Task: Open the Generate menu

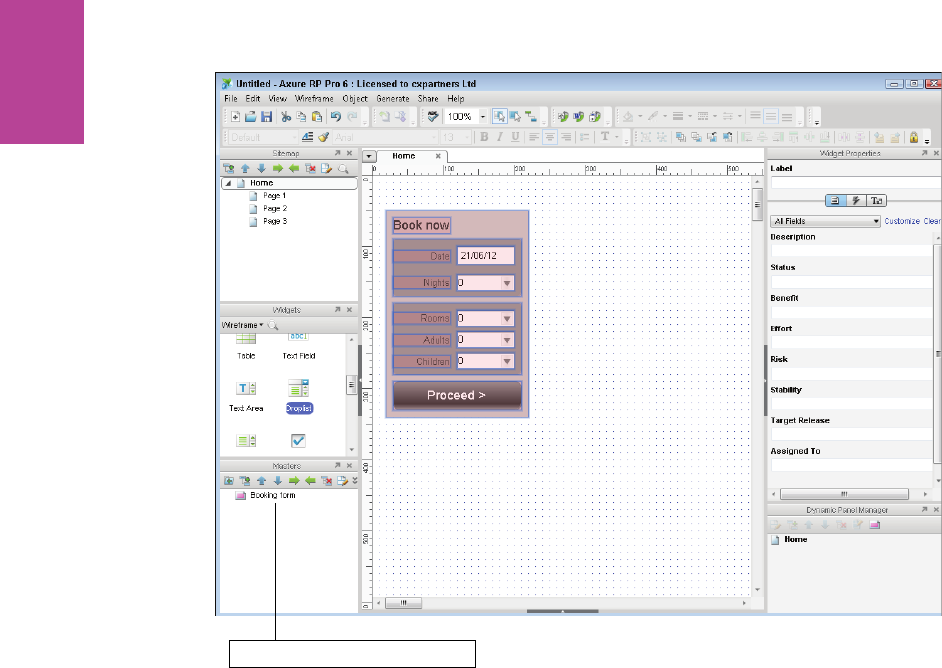Action: tap(394, 99)
